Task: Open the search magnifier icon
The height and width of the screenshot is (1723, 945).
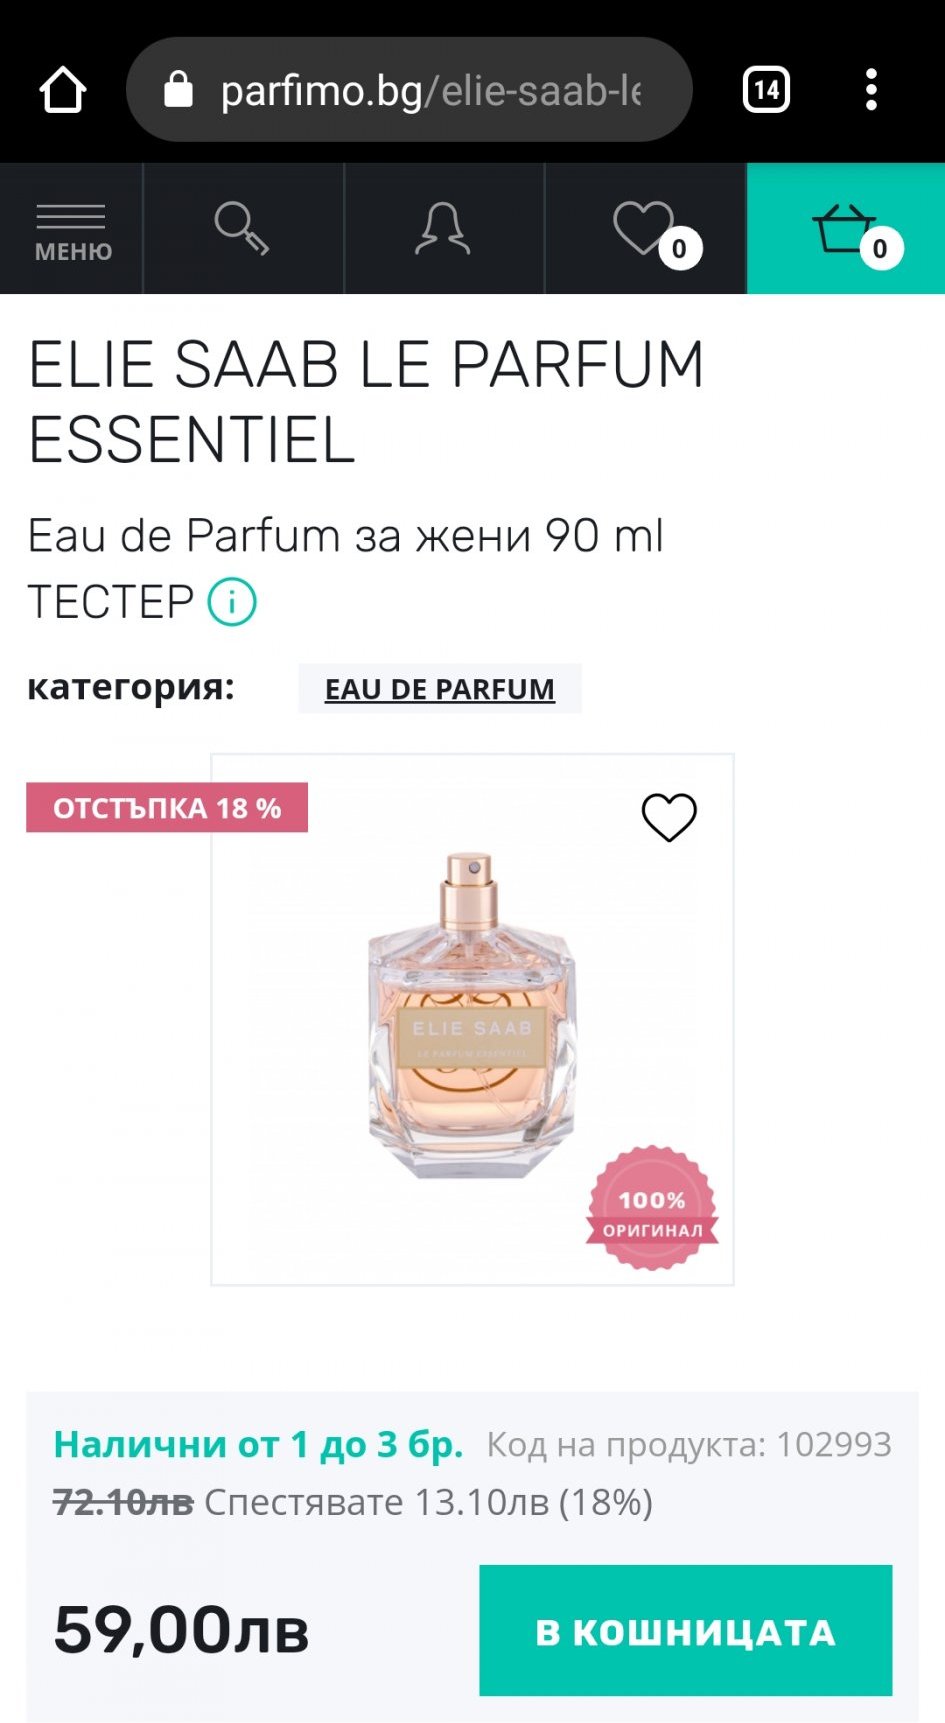Action: [x=243, y=228]
